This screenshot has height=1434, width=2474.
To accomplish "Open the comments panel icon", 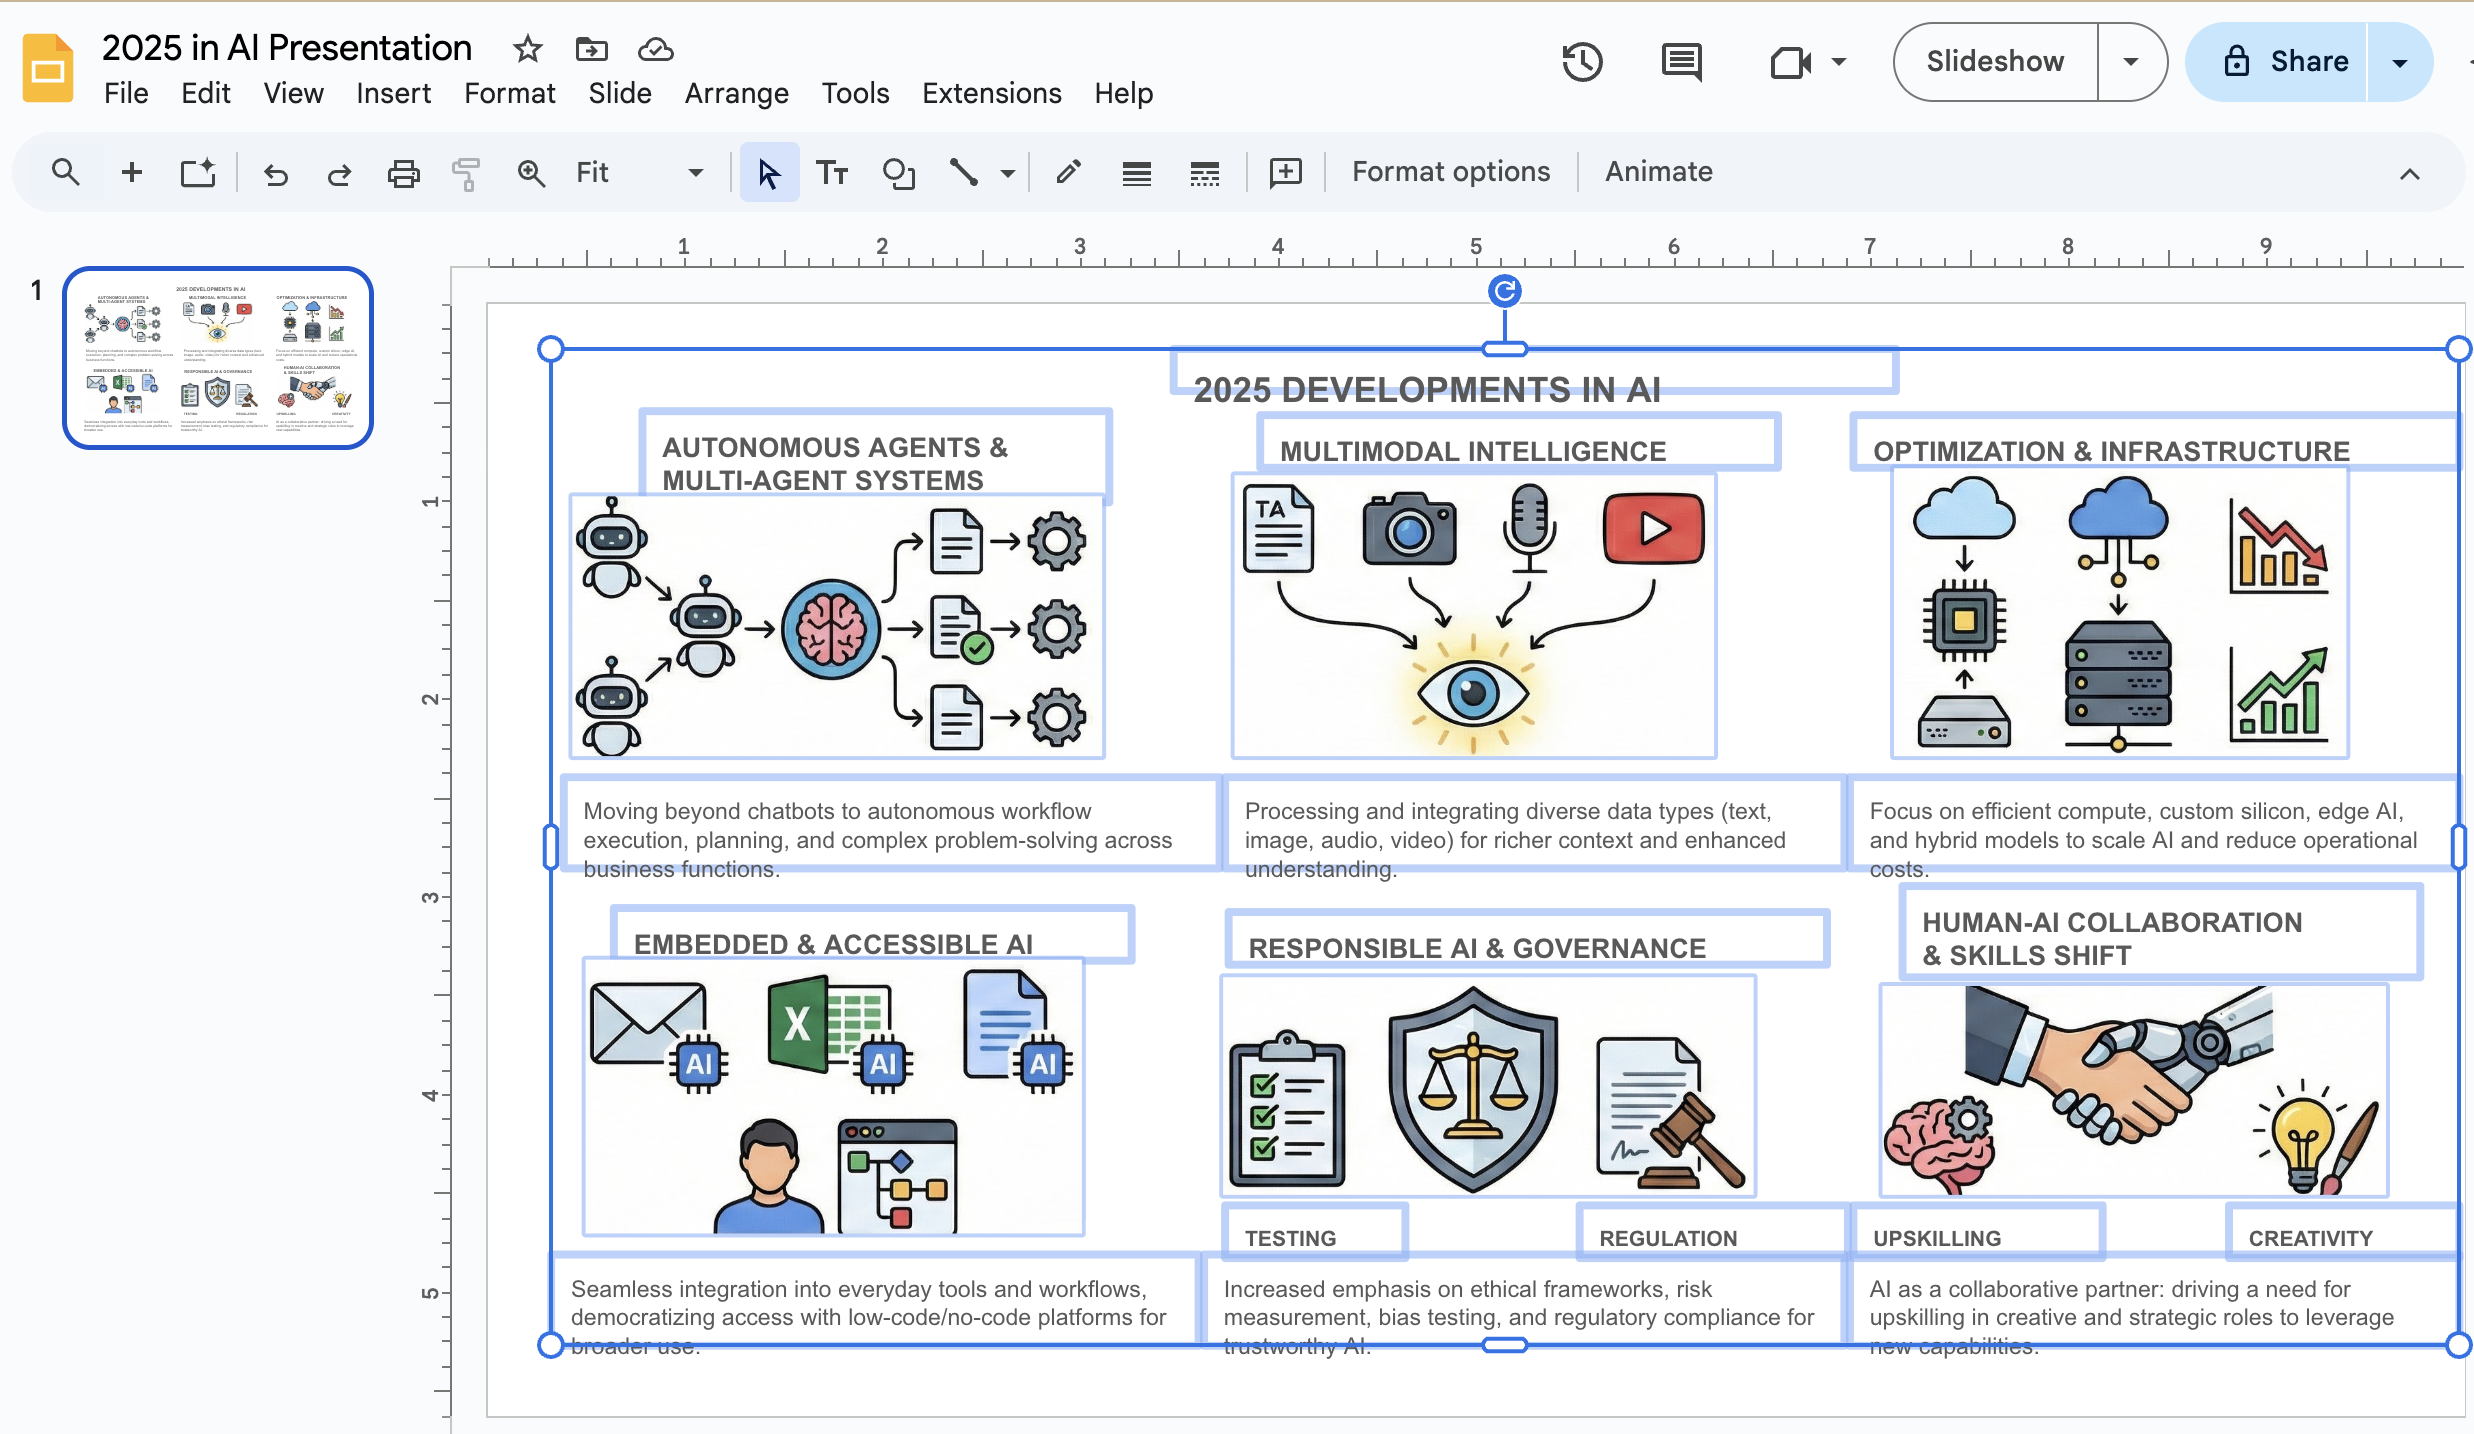I will pyautogui.click(x=1681, y=62).
